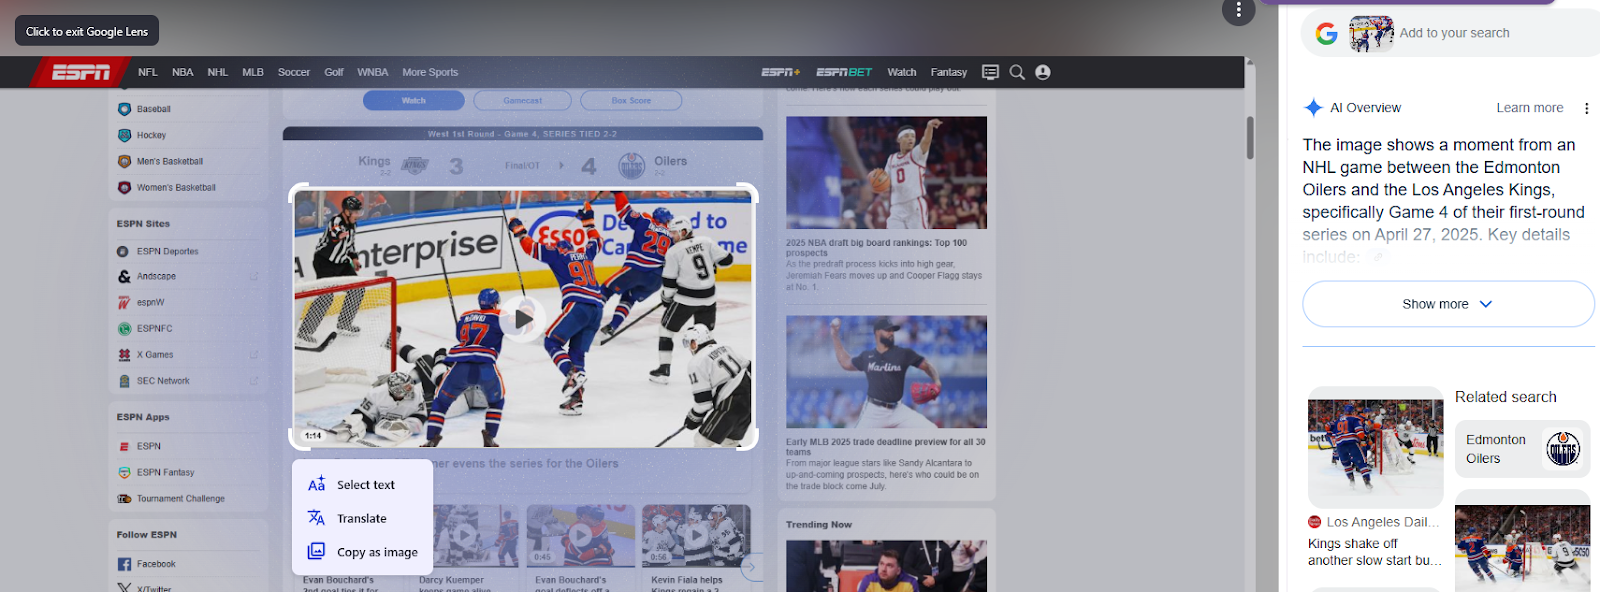This screenshot has height=592, width=1600.
Task: Open MLB trade deadline preview thumbnail
Action: pyautogui.click(x=886, y=372)
